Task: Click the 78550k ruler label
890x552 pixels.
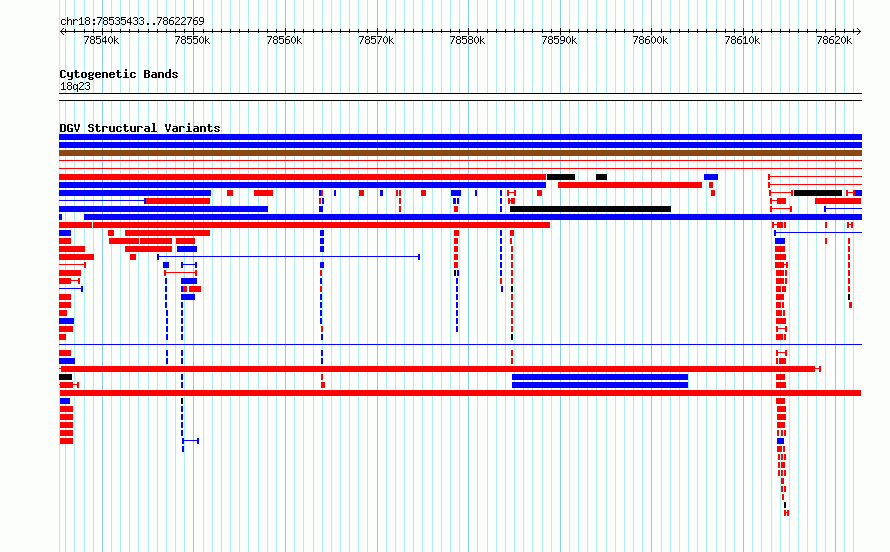Action: 192,40
